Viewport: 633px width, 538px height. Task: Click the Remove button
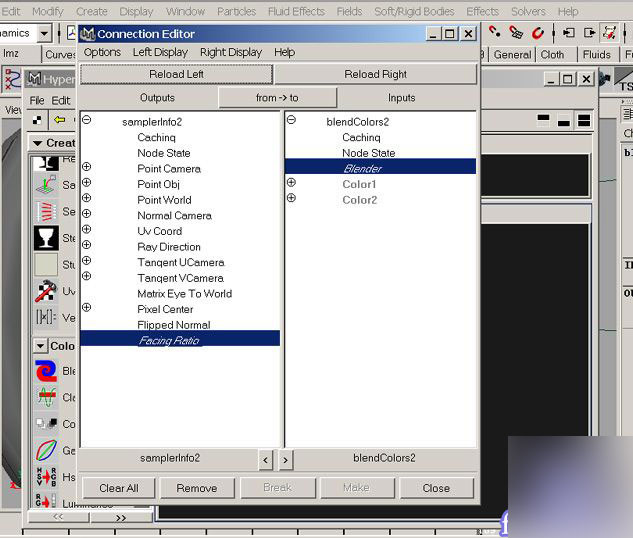point(197,488)
